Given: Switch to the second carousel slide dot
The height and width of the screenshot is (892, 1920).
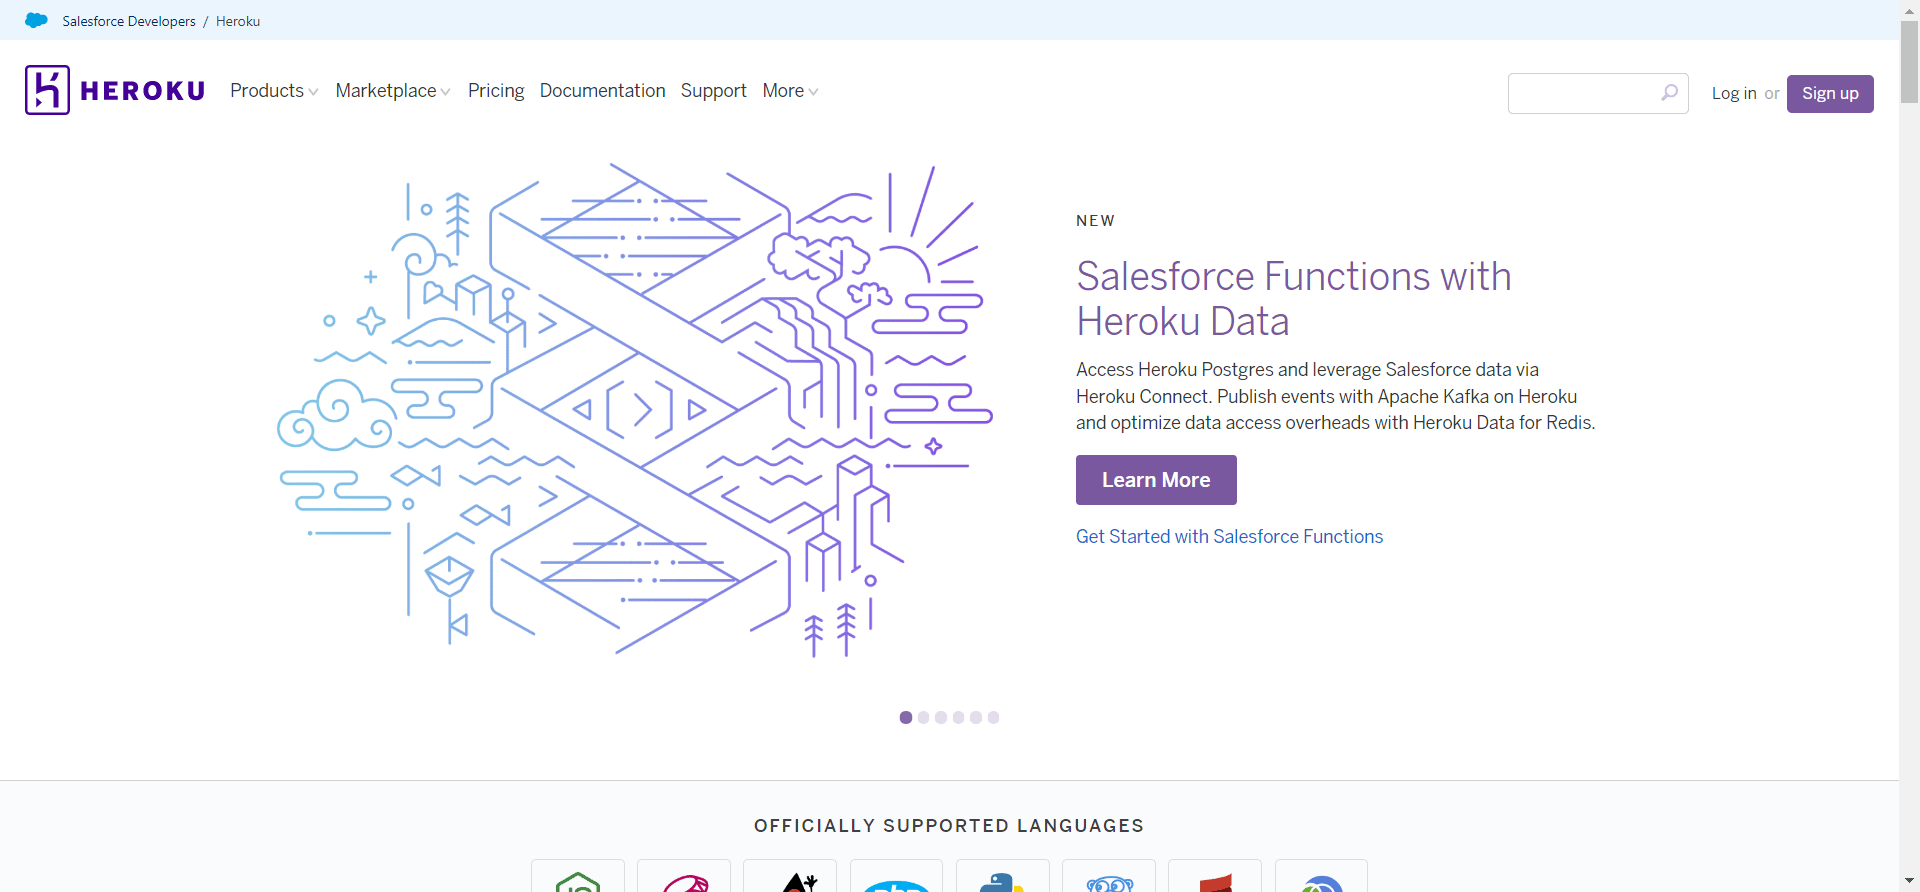Looking at the screenshot, I should [x=923, y=717].
